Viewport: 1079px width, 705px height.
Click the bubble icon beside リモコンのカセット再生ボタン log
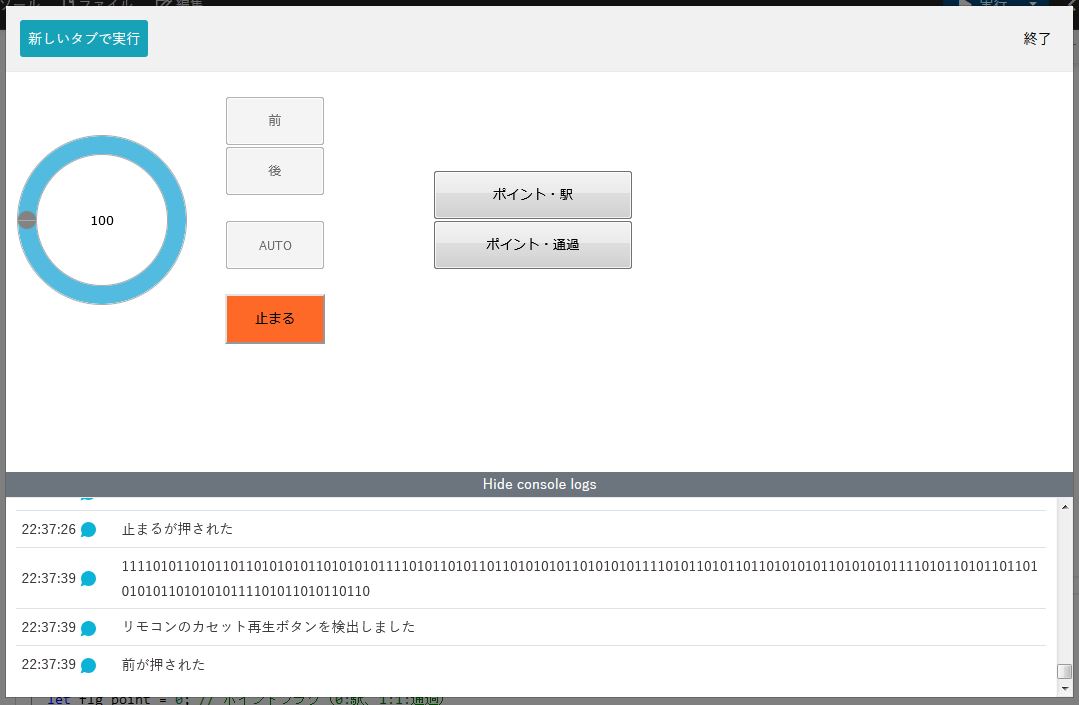88,628
